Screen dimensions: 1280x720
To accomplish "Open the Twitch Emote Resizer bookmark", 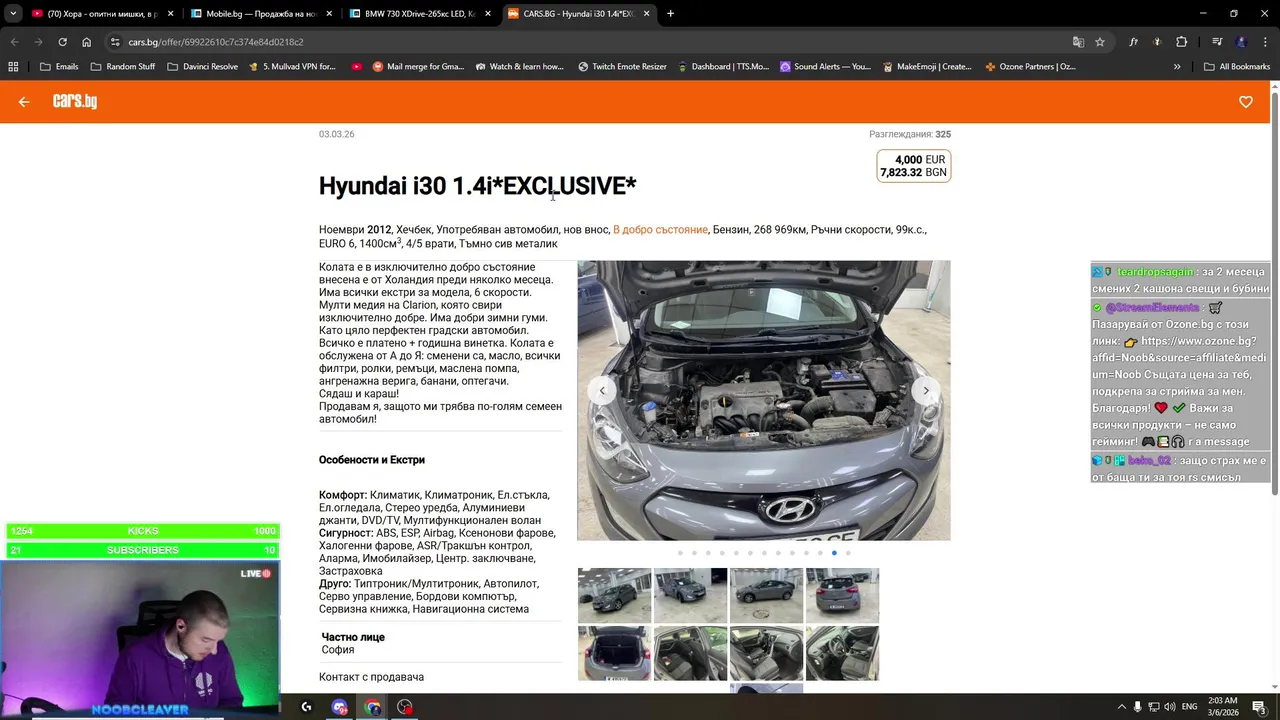I will pos(622,67).
